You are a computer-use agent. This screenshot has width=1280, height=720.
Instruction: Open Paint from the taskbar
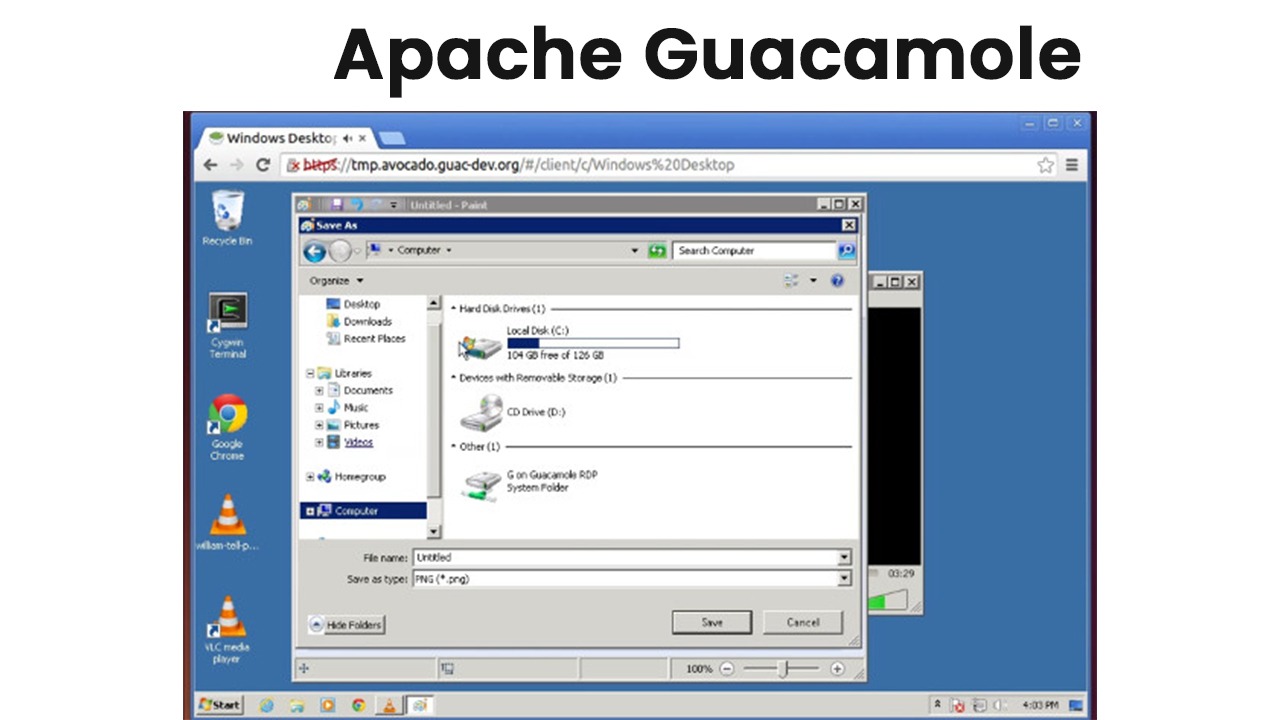click(x=419, y=705)
